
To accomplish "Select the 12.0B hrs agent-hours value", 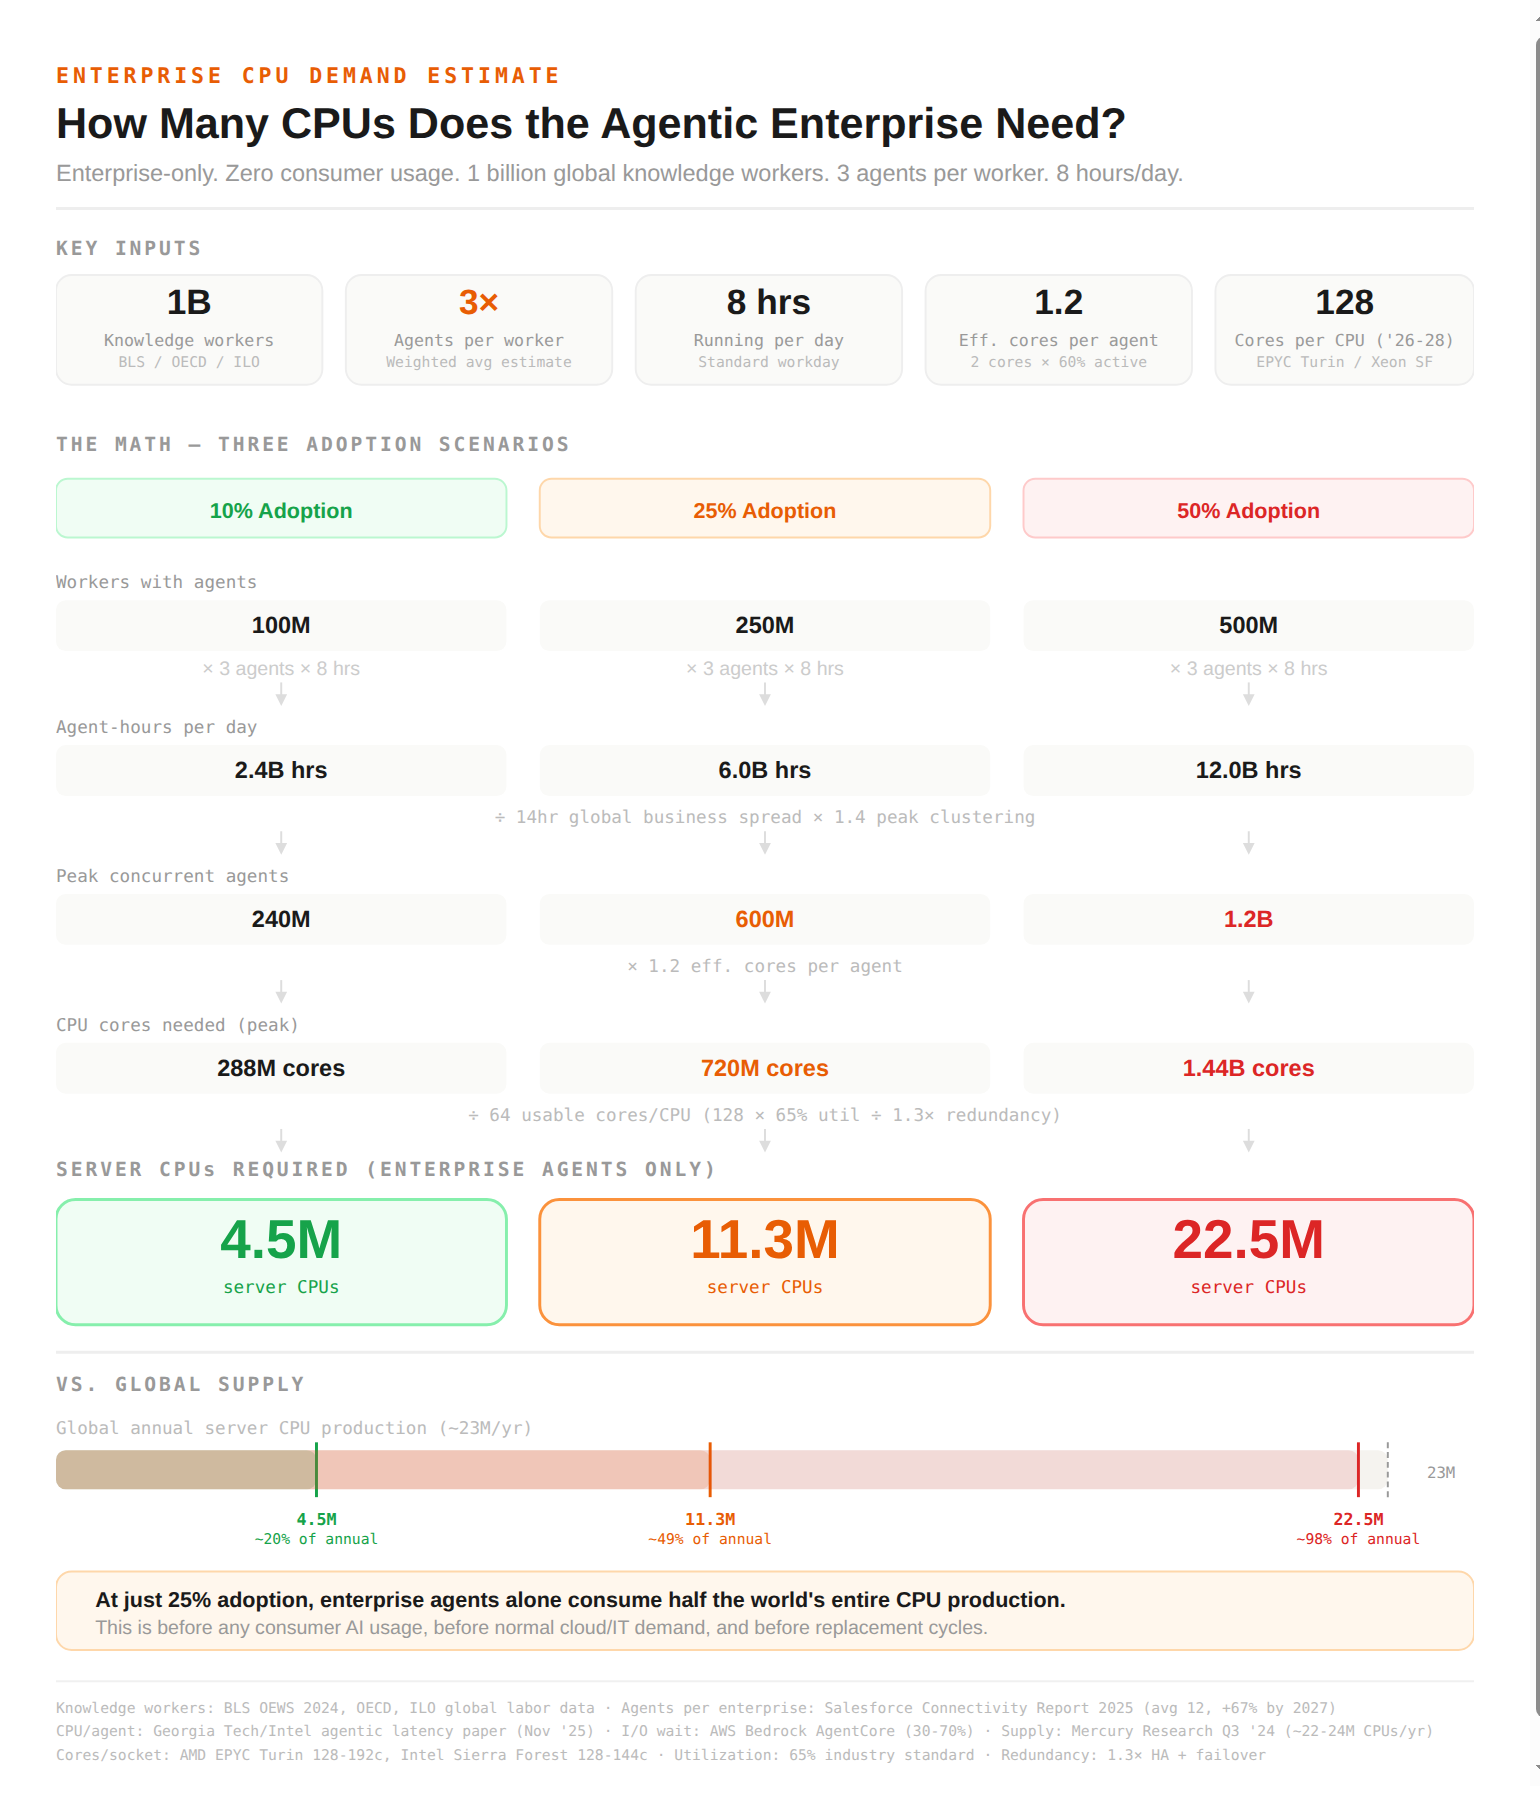I will pyautogui.click(x=1248, y=771).
